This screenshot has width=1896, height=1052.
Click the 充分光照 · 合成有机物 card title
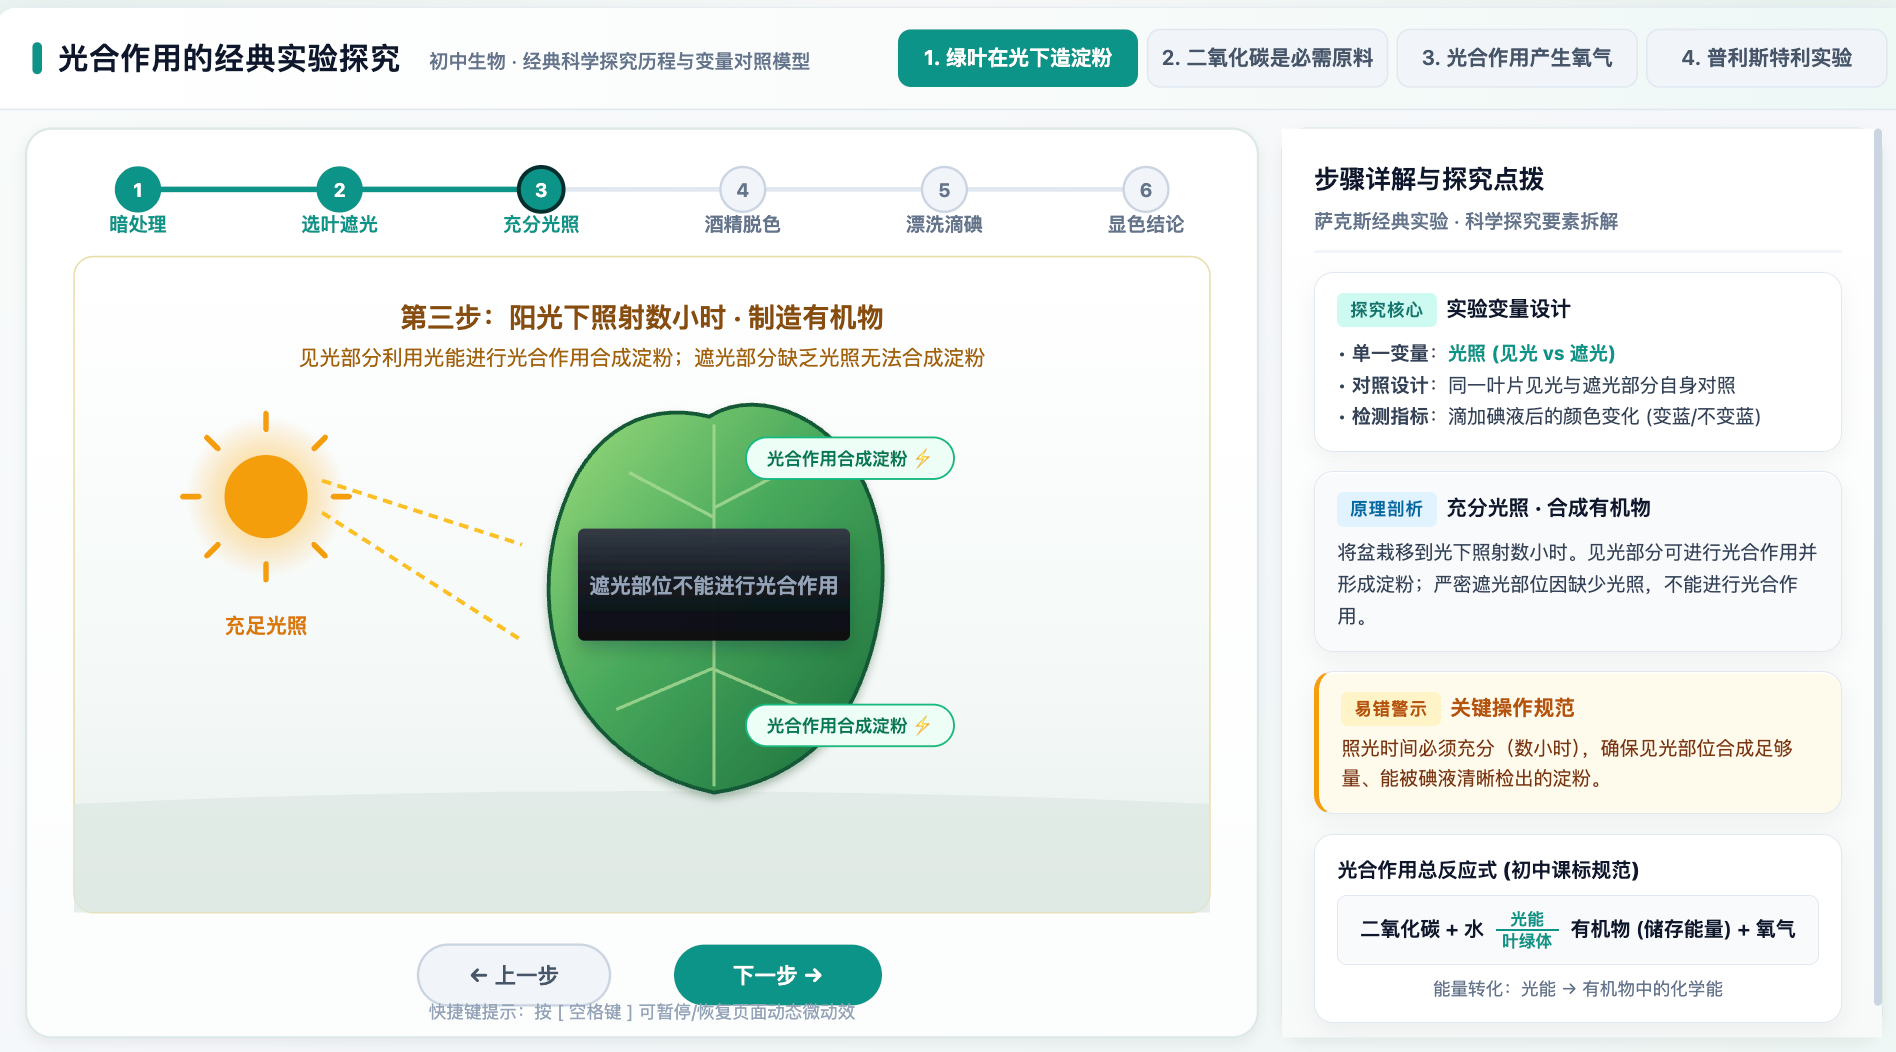(1548, 508)
